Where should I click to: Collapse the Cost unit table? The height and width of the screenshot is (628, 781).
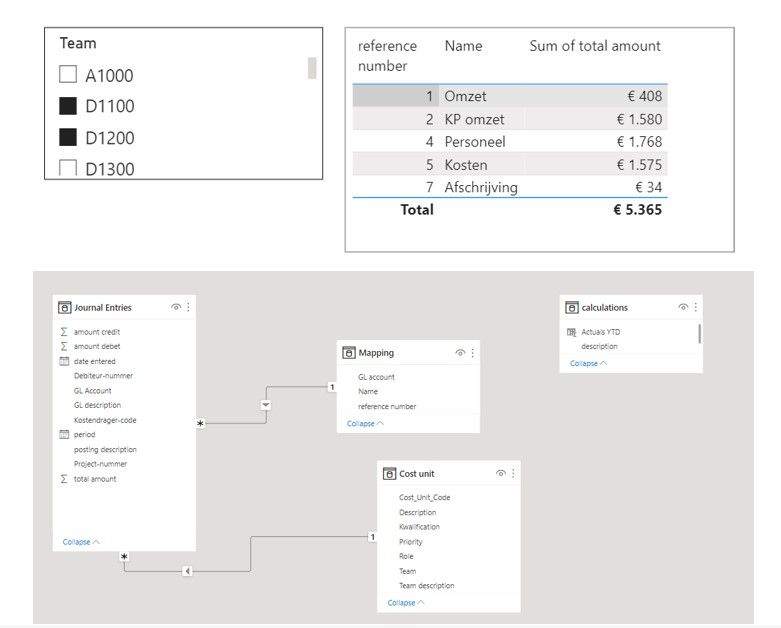pyautogui.click(x=406, y=603)
